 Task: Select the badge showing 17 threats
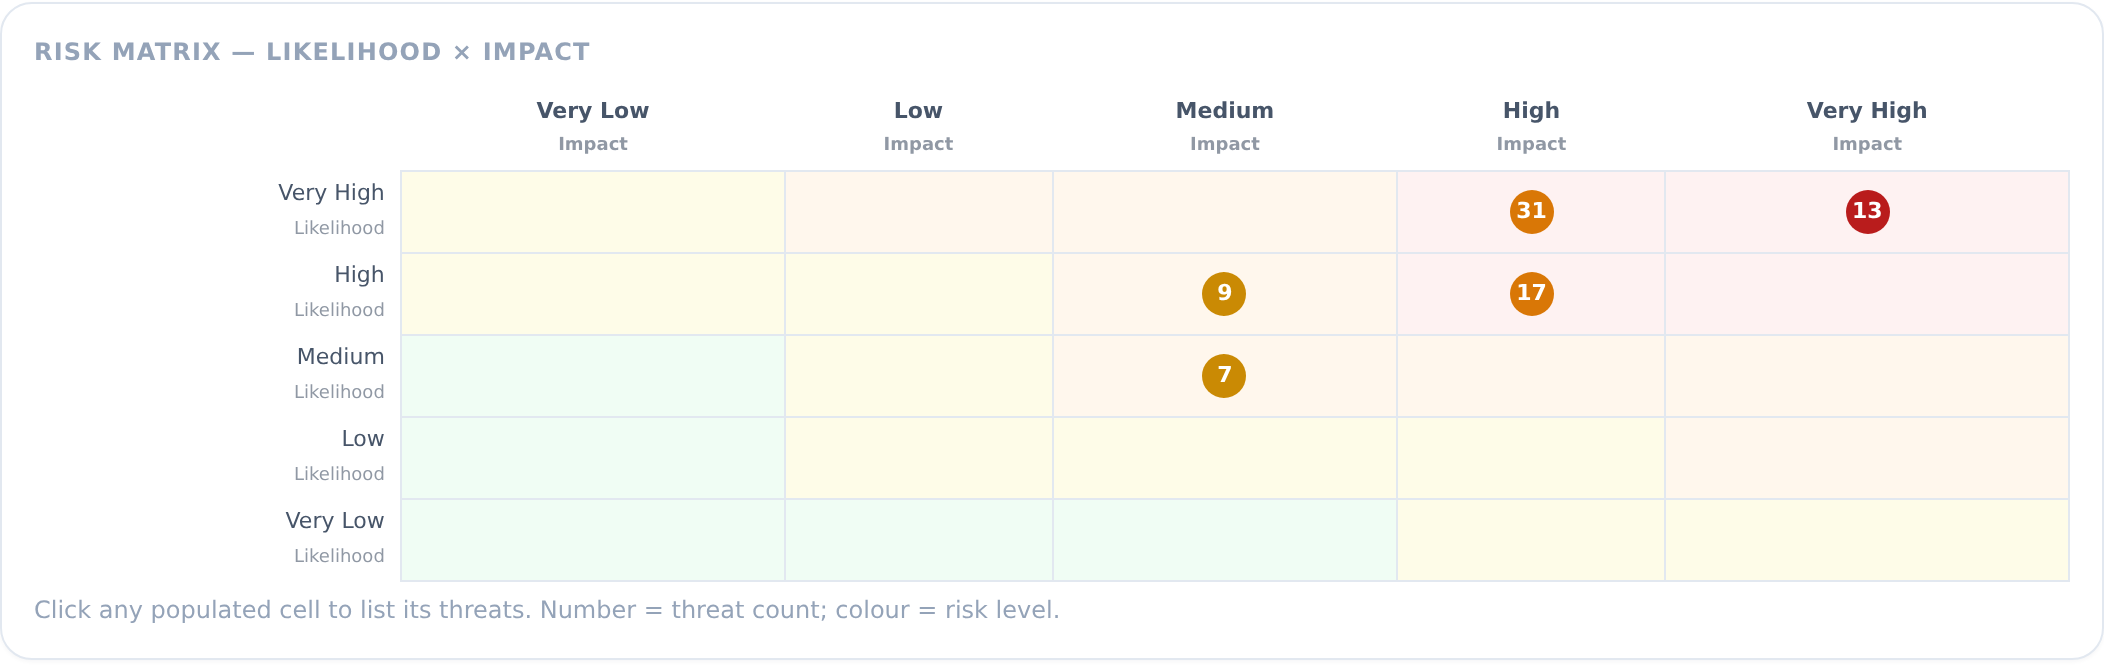point(1531,294)
